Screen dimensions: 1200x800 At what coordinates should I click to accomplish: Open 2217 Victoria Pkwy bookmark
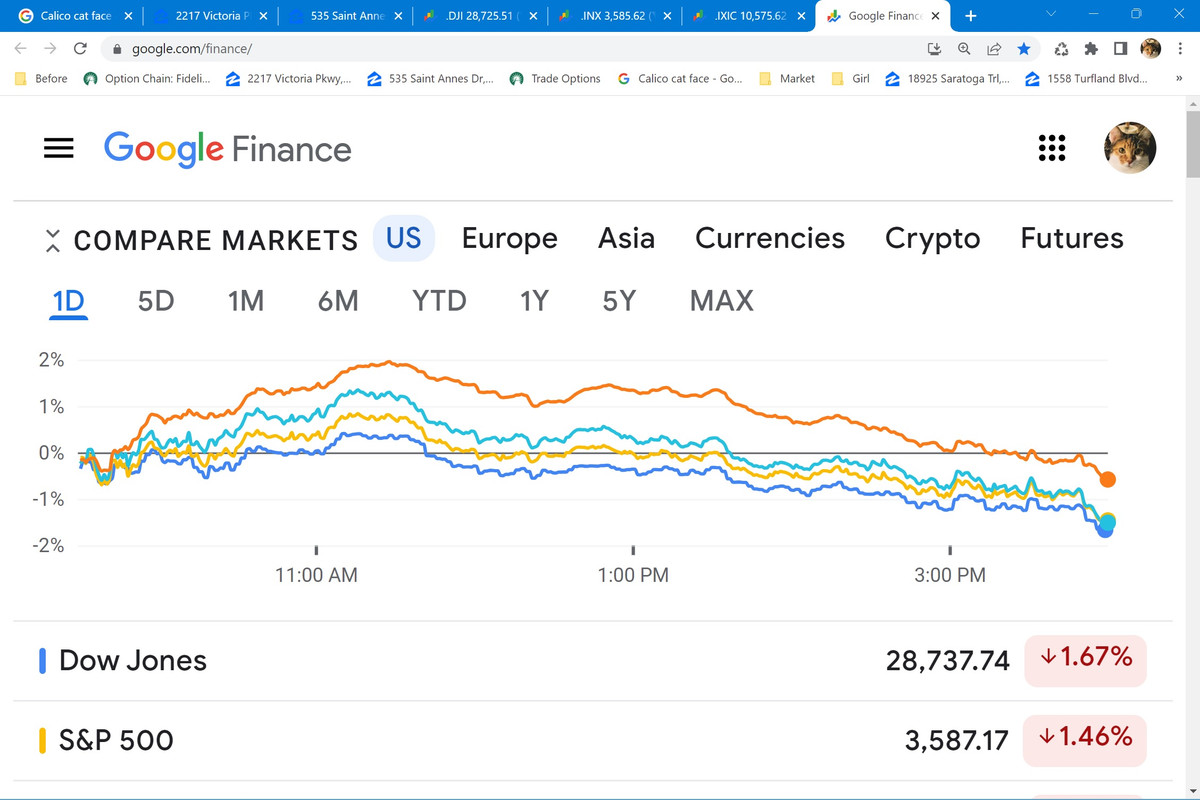pyautogui.click(x=289, y=78)
